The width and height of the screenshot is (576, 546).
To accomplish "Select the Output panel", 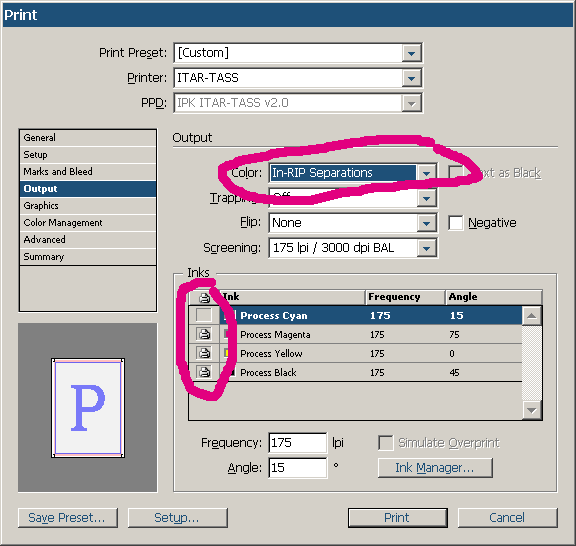I will tap(88, 188).
